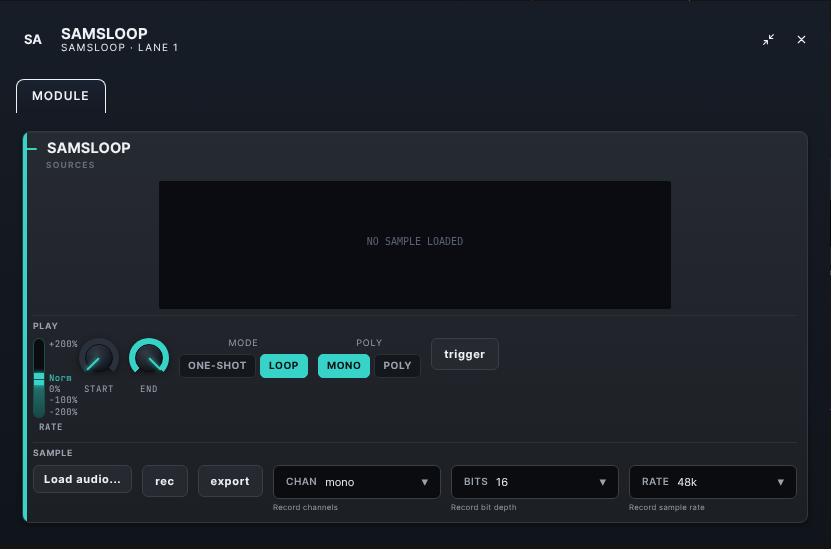Image resolution: width=831 pixels, height=549 pixels.
Task: Collapse the SAMSLOOP section with the minus marker
Action: point(32,149)
